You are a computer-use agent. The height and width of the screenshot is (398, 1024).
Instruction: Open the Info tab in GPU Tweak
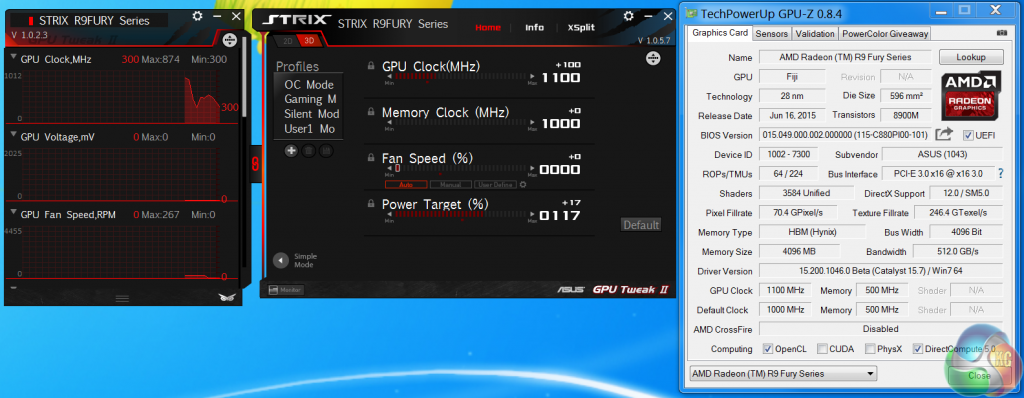click(x=534, y=27)
